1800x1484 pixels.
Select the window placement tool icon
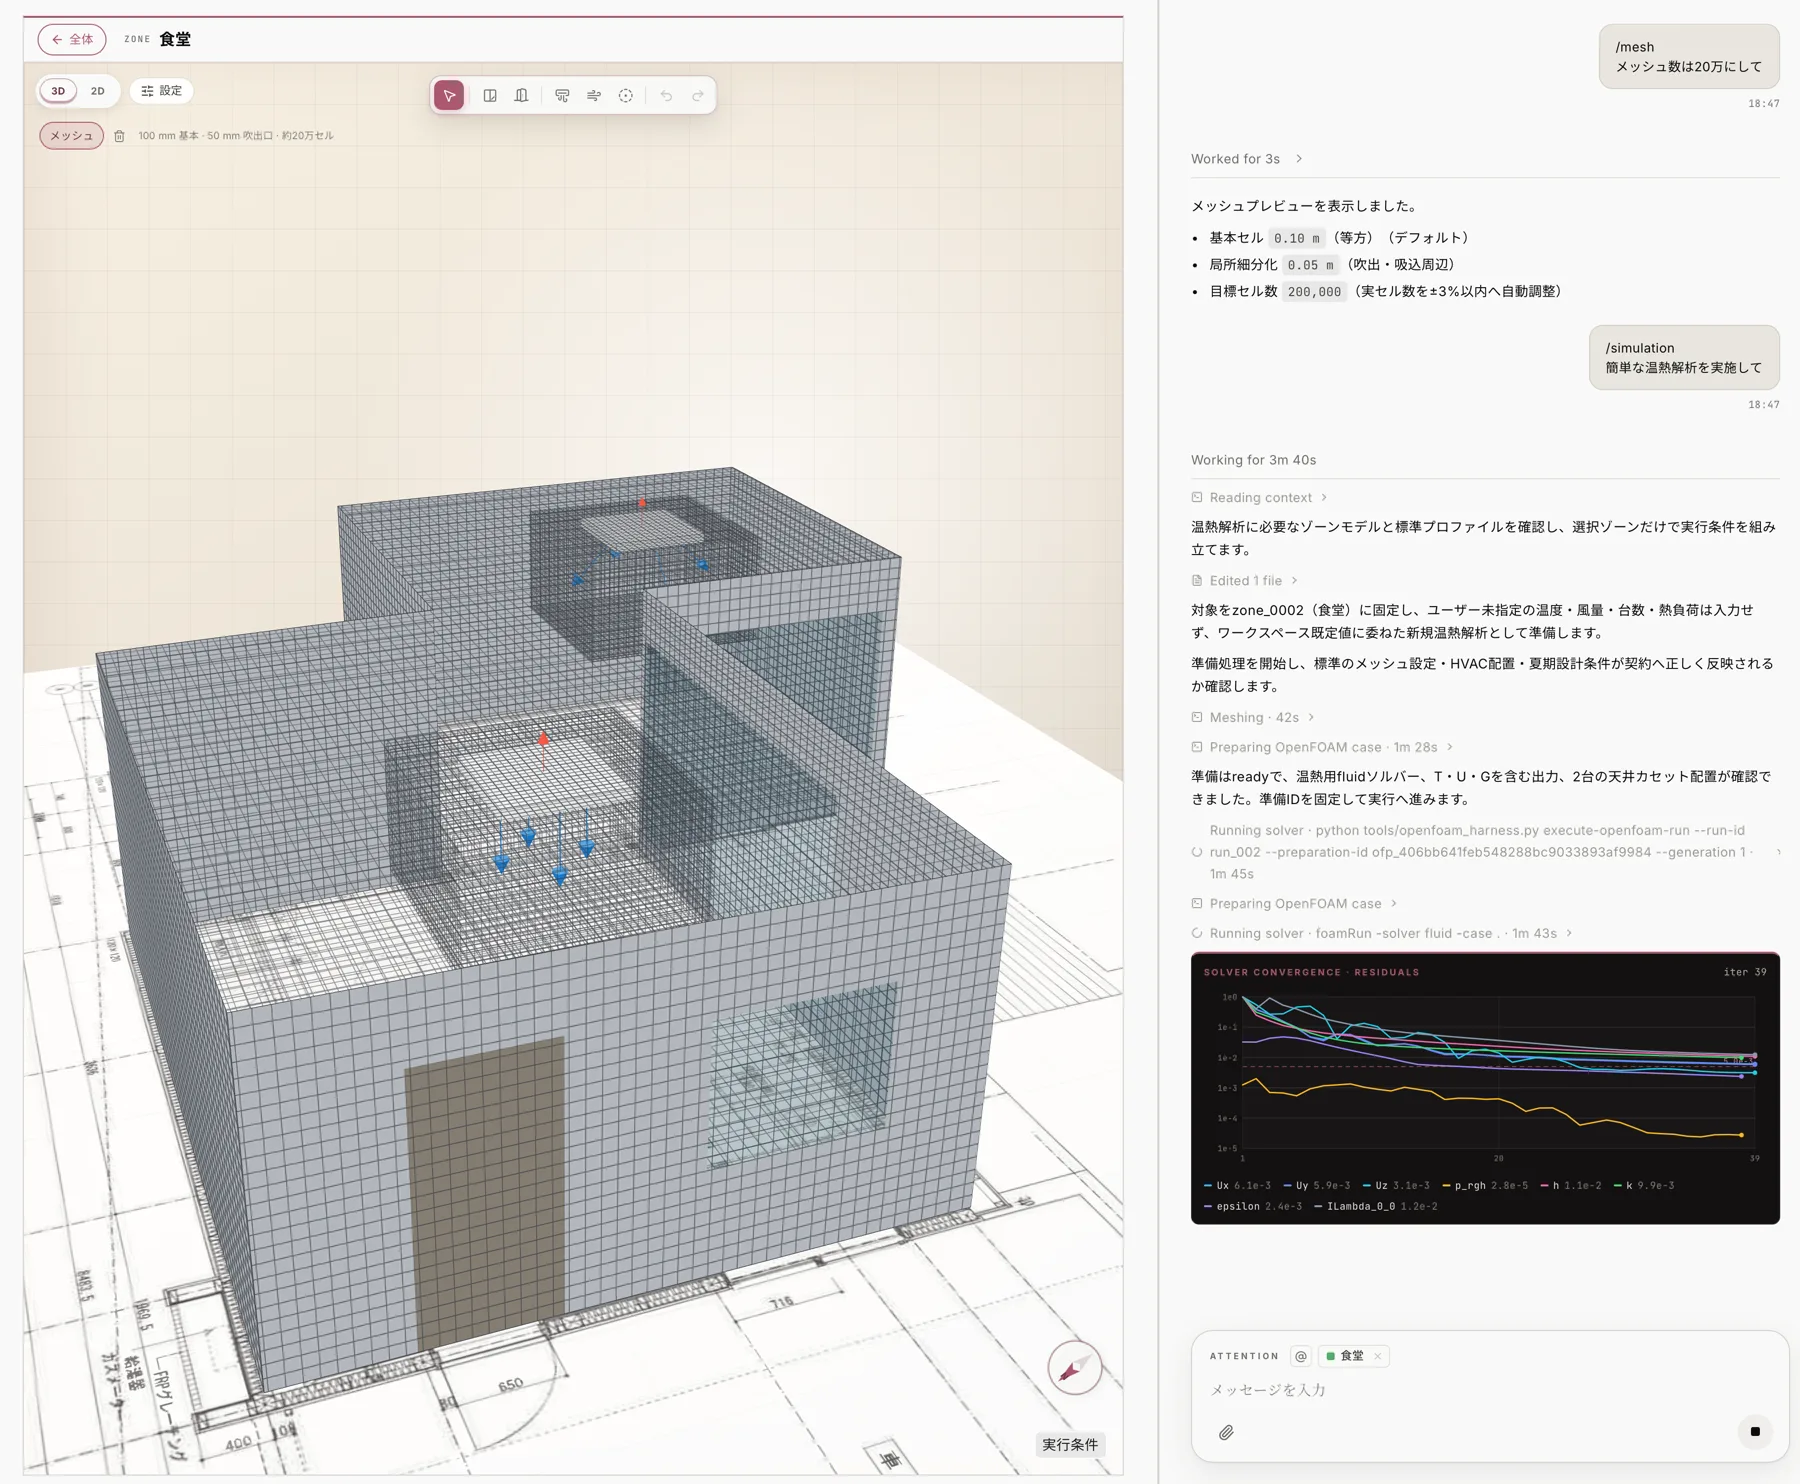pyautogui.click(x=490, y=95)
